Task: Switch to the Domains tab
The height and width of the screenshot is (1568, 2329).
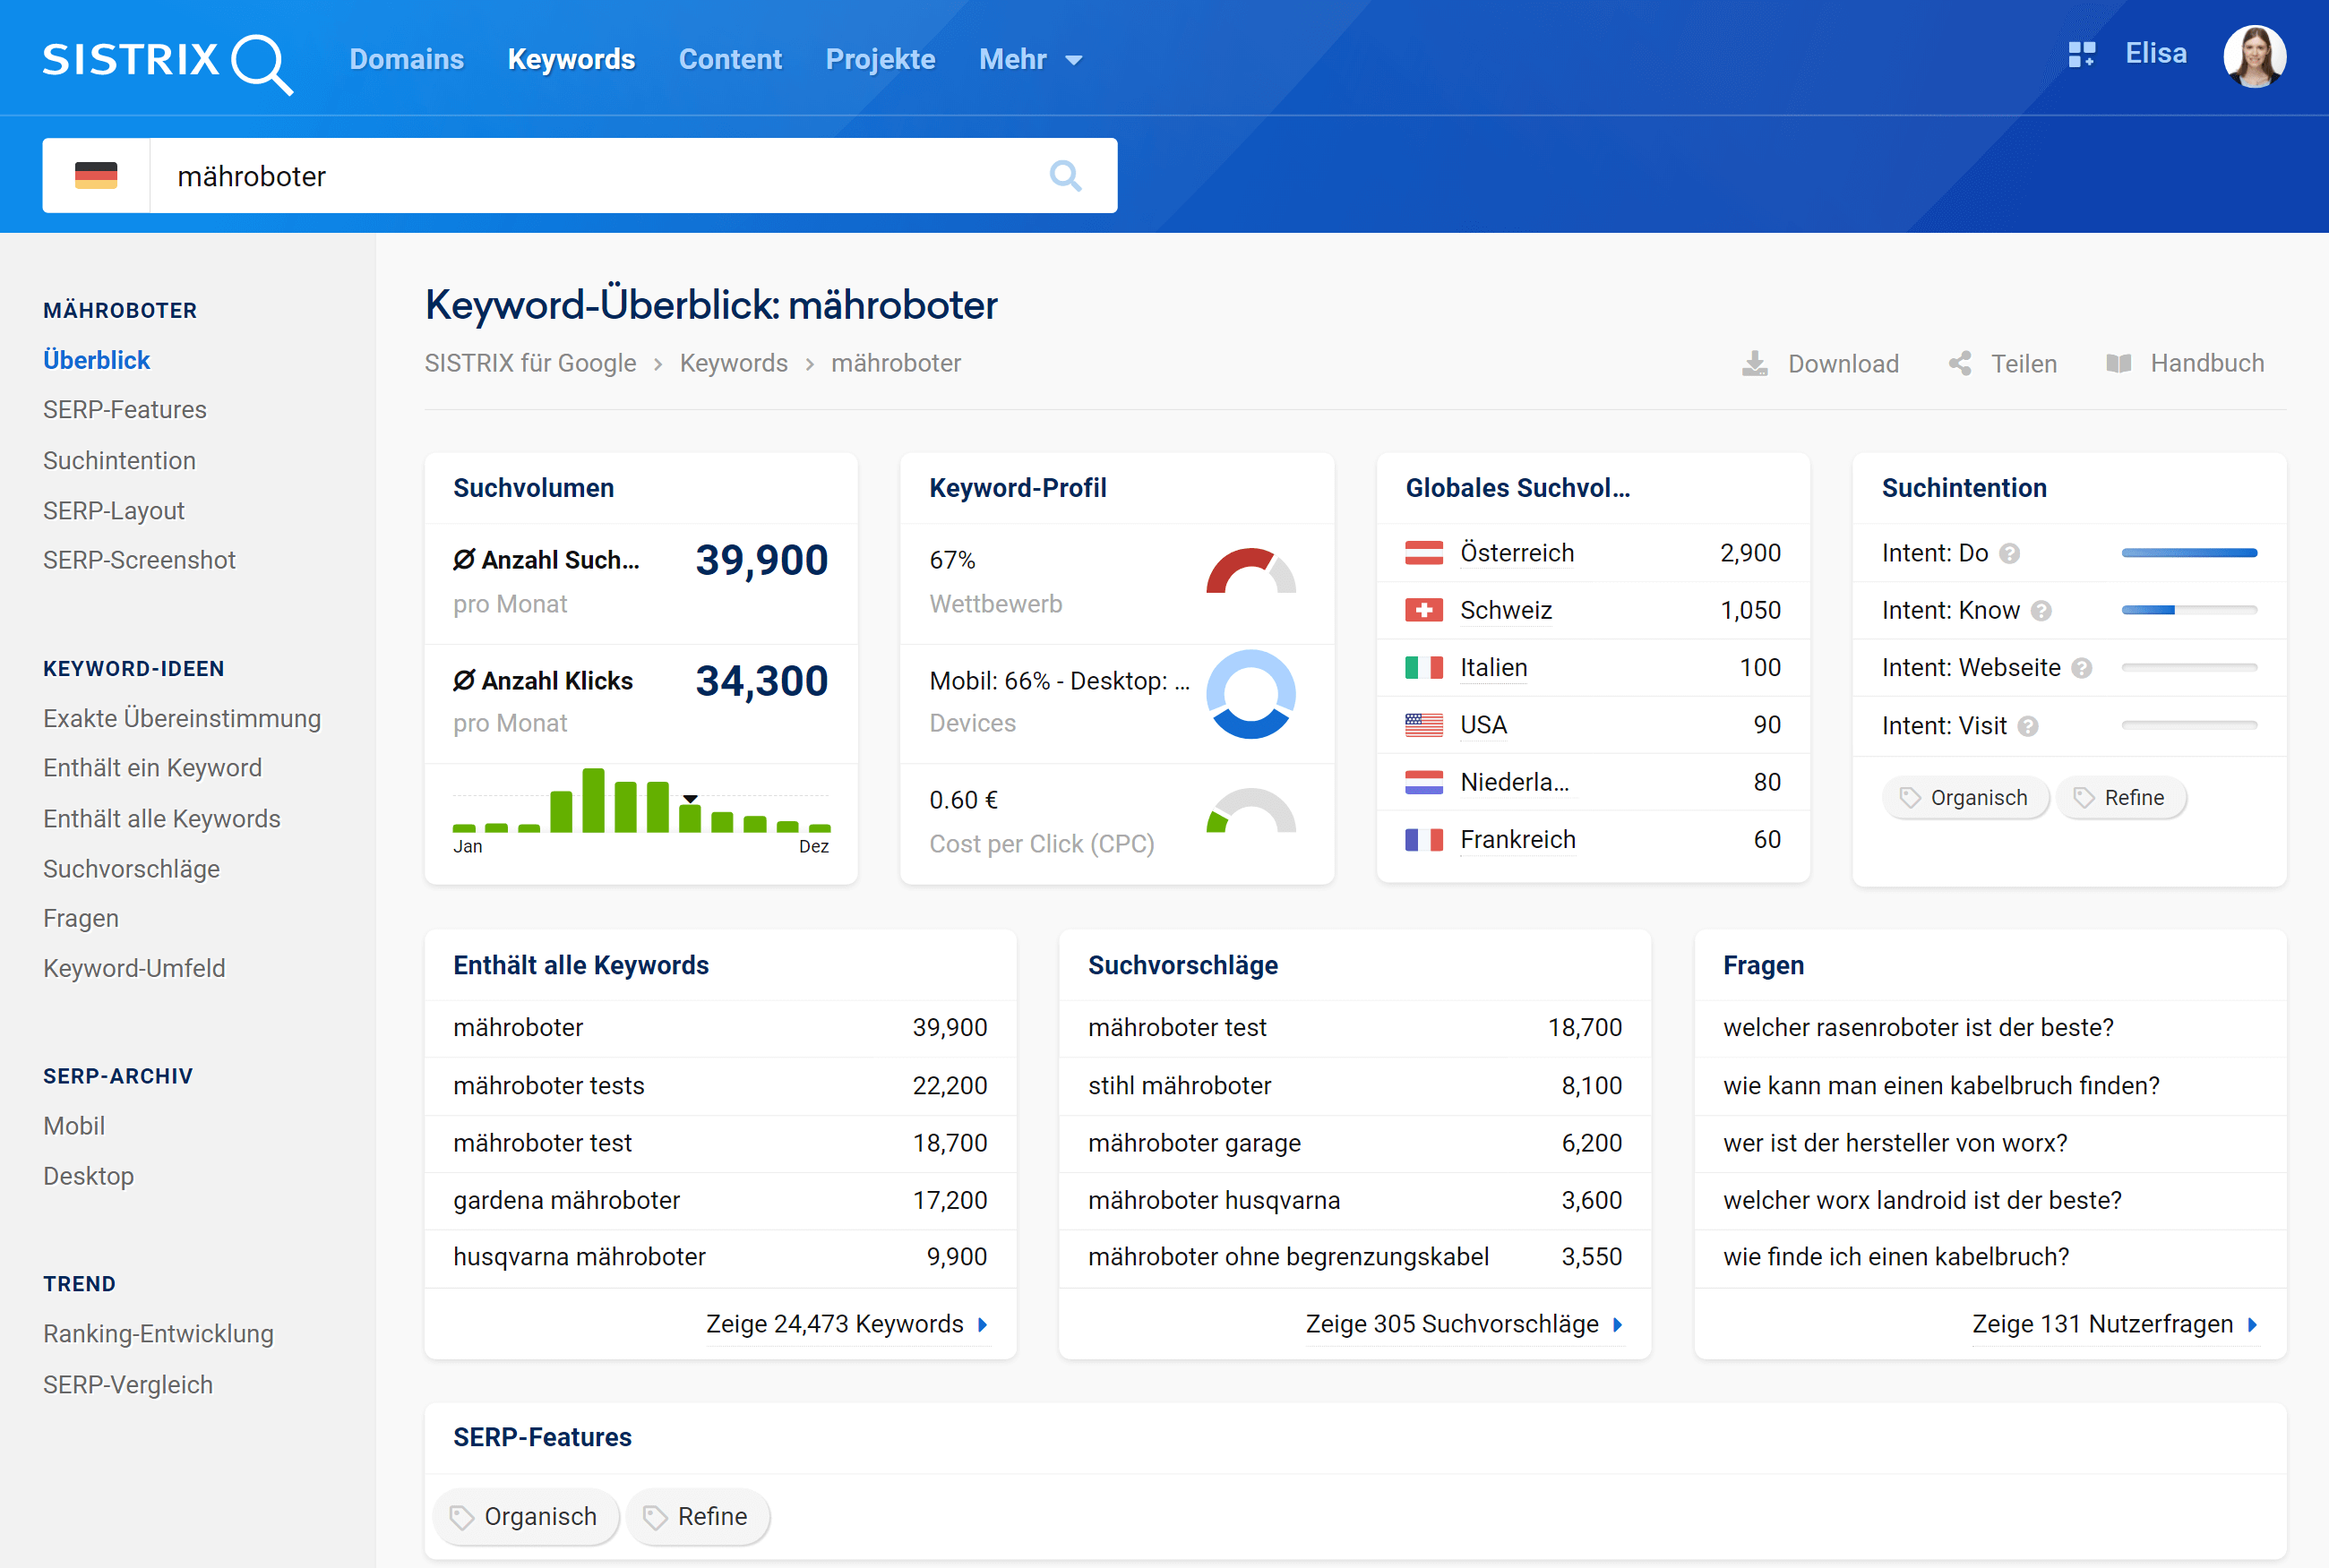Action: point(406,59)
